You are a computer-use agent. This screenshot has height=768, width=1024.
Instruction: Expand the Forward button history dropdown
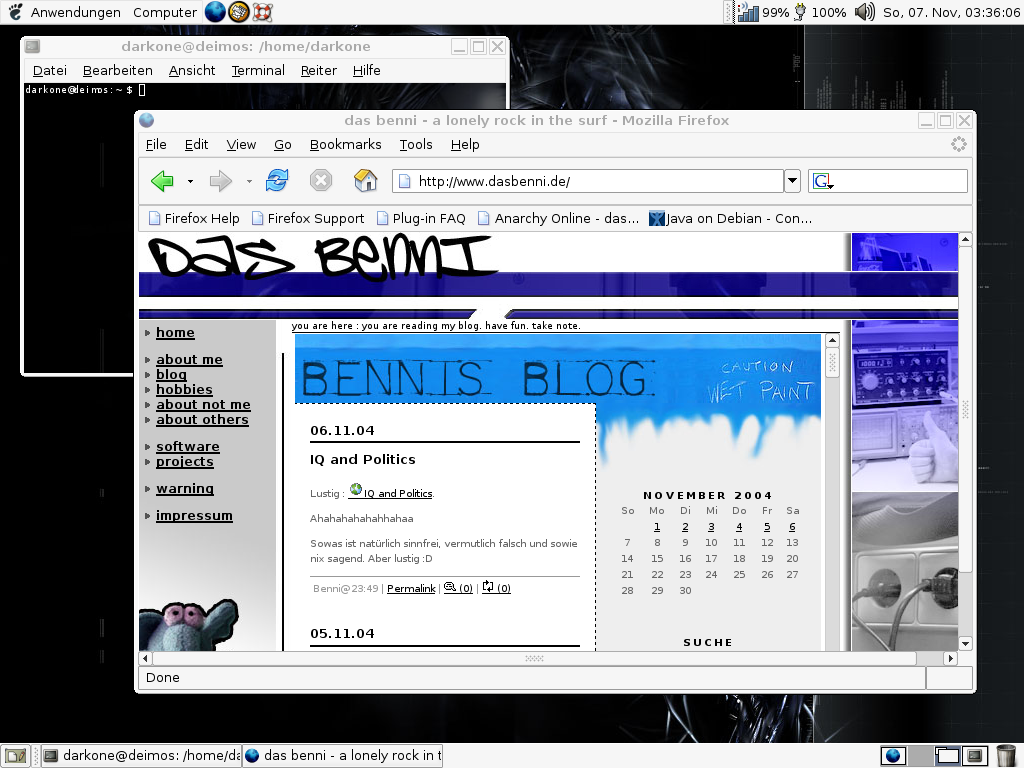[249, 181]
